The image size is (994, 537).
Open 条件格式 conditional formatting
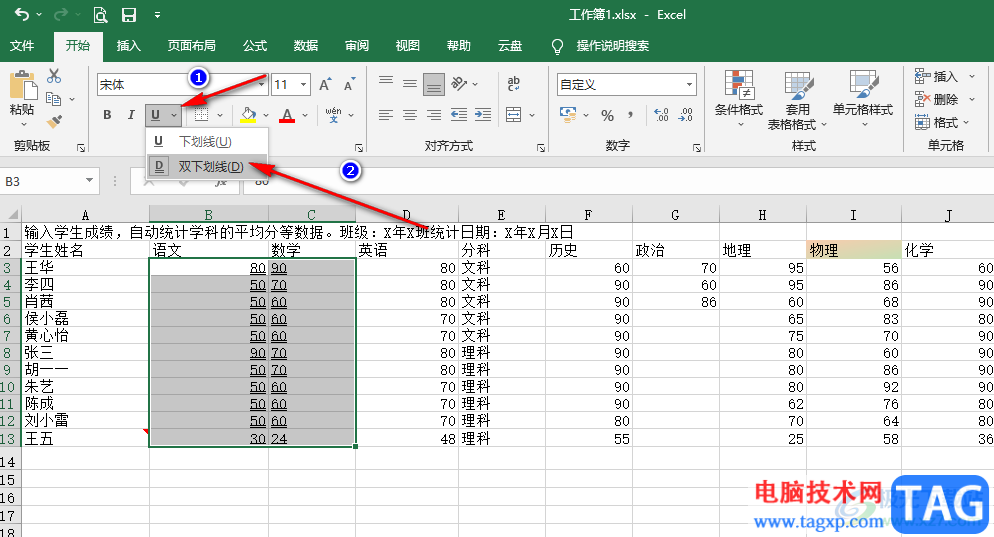[739, 98]
